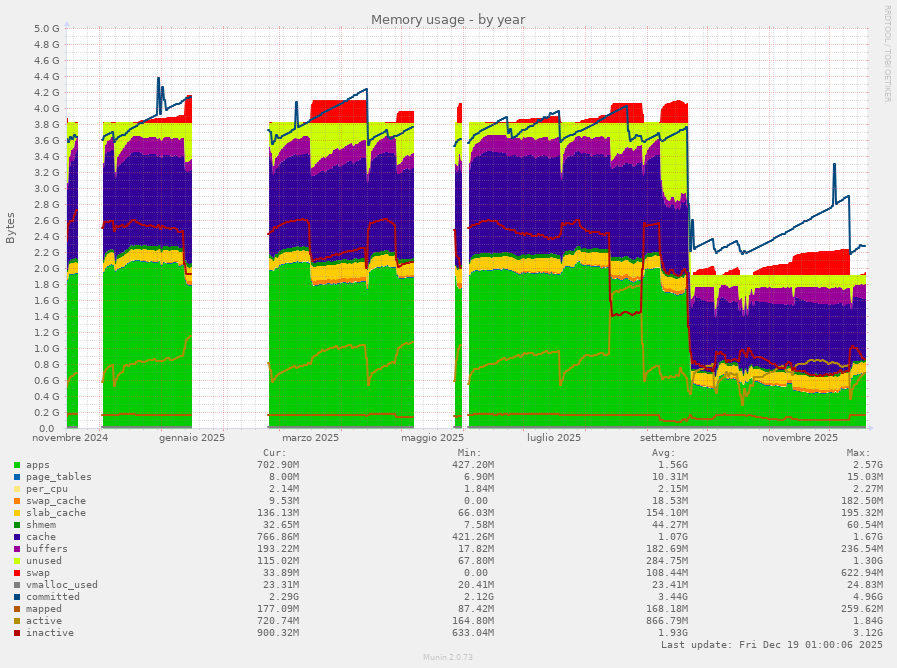Image resolution: width=897 pixels, height=668 pixels.
Task: Toggle the inactive series legend marker
Action: (x=16, y=632)
